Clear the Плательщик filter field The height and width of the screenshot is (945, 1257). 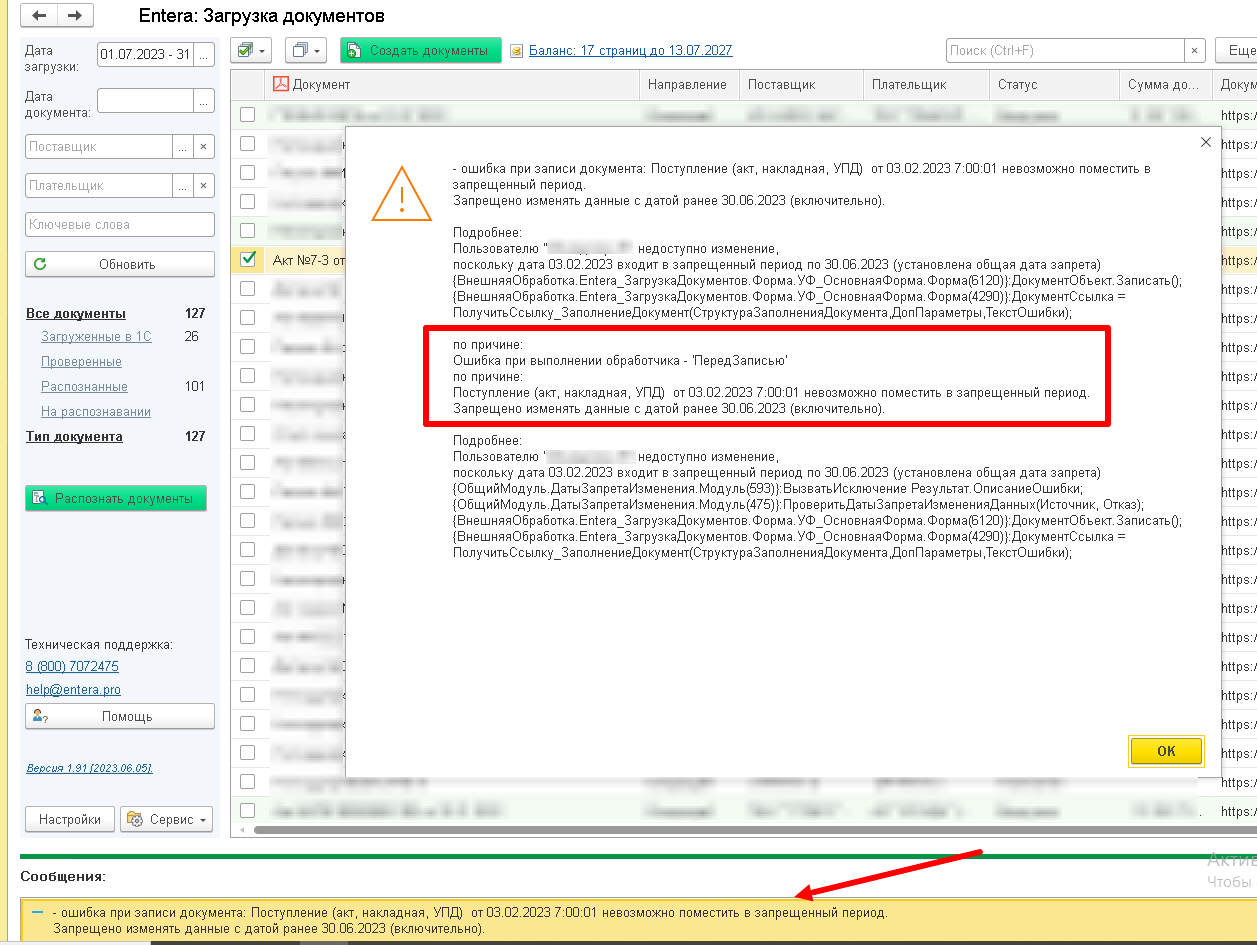pyautogui.click(x=204, y=186)
